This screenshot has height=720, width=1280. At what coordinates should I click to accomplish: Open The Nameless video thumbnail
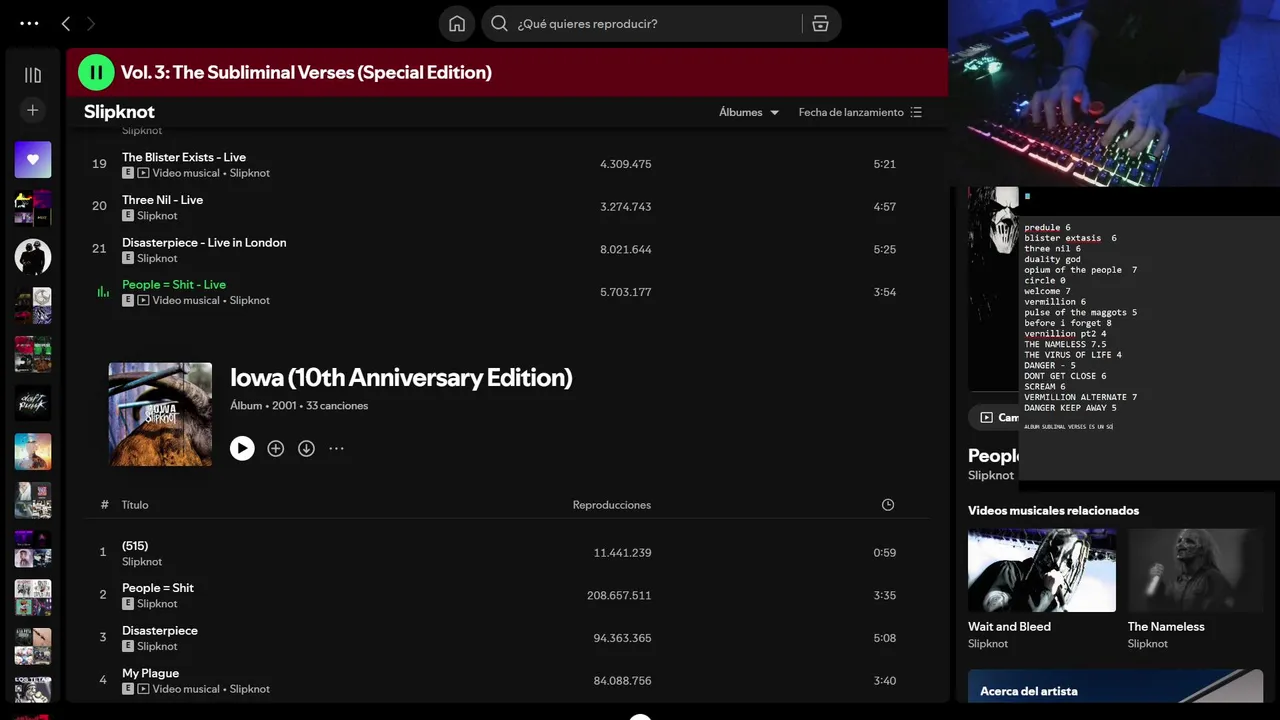[x=1196, y=570]
